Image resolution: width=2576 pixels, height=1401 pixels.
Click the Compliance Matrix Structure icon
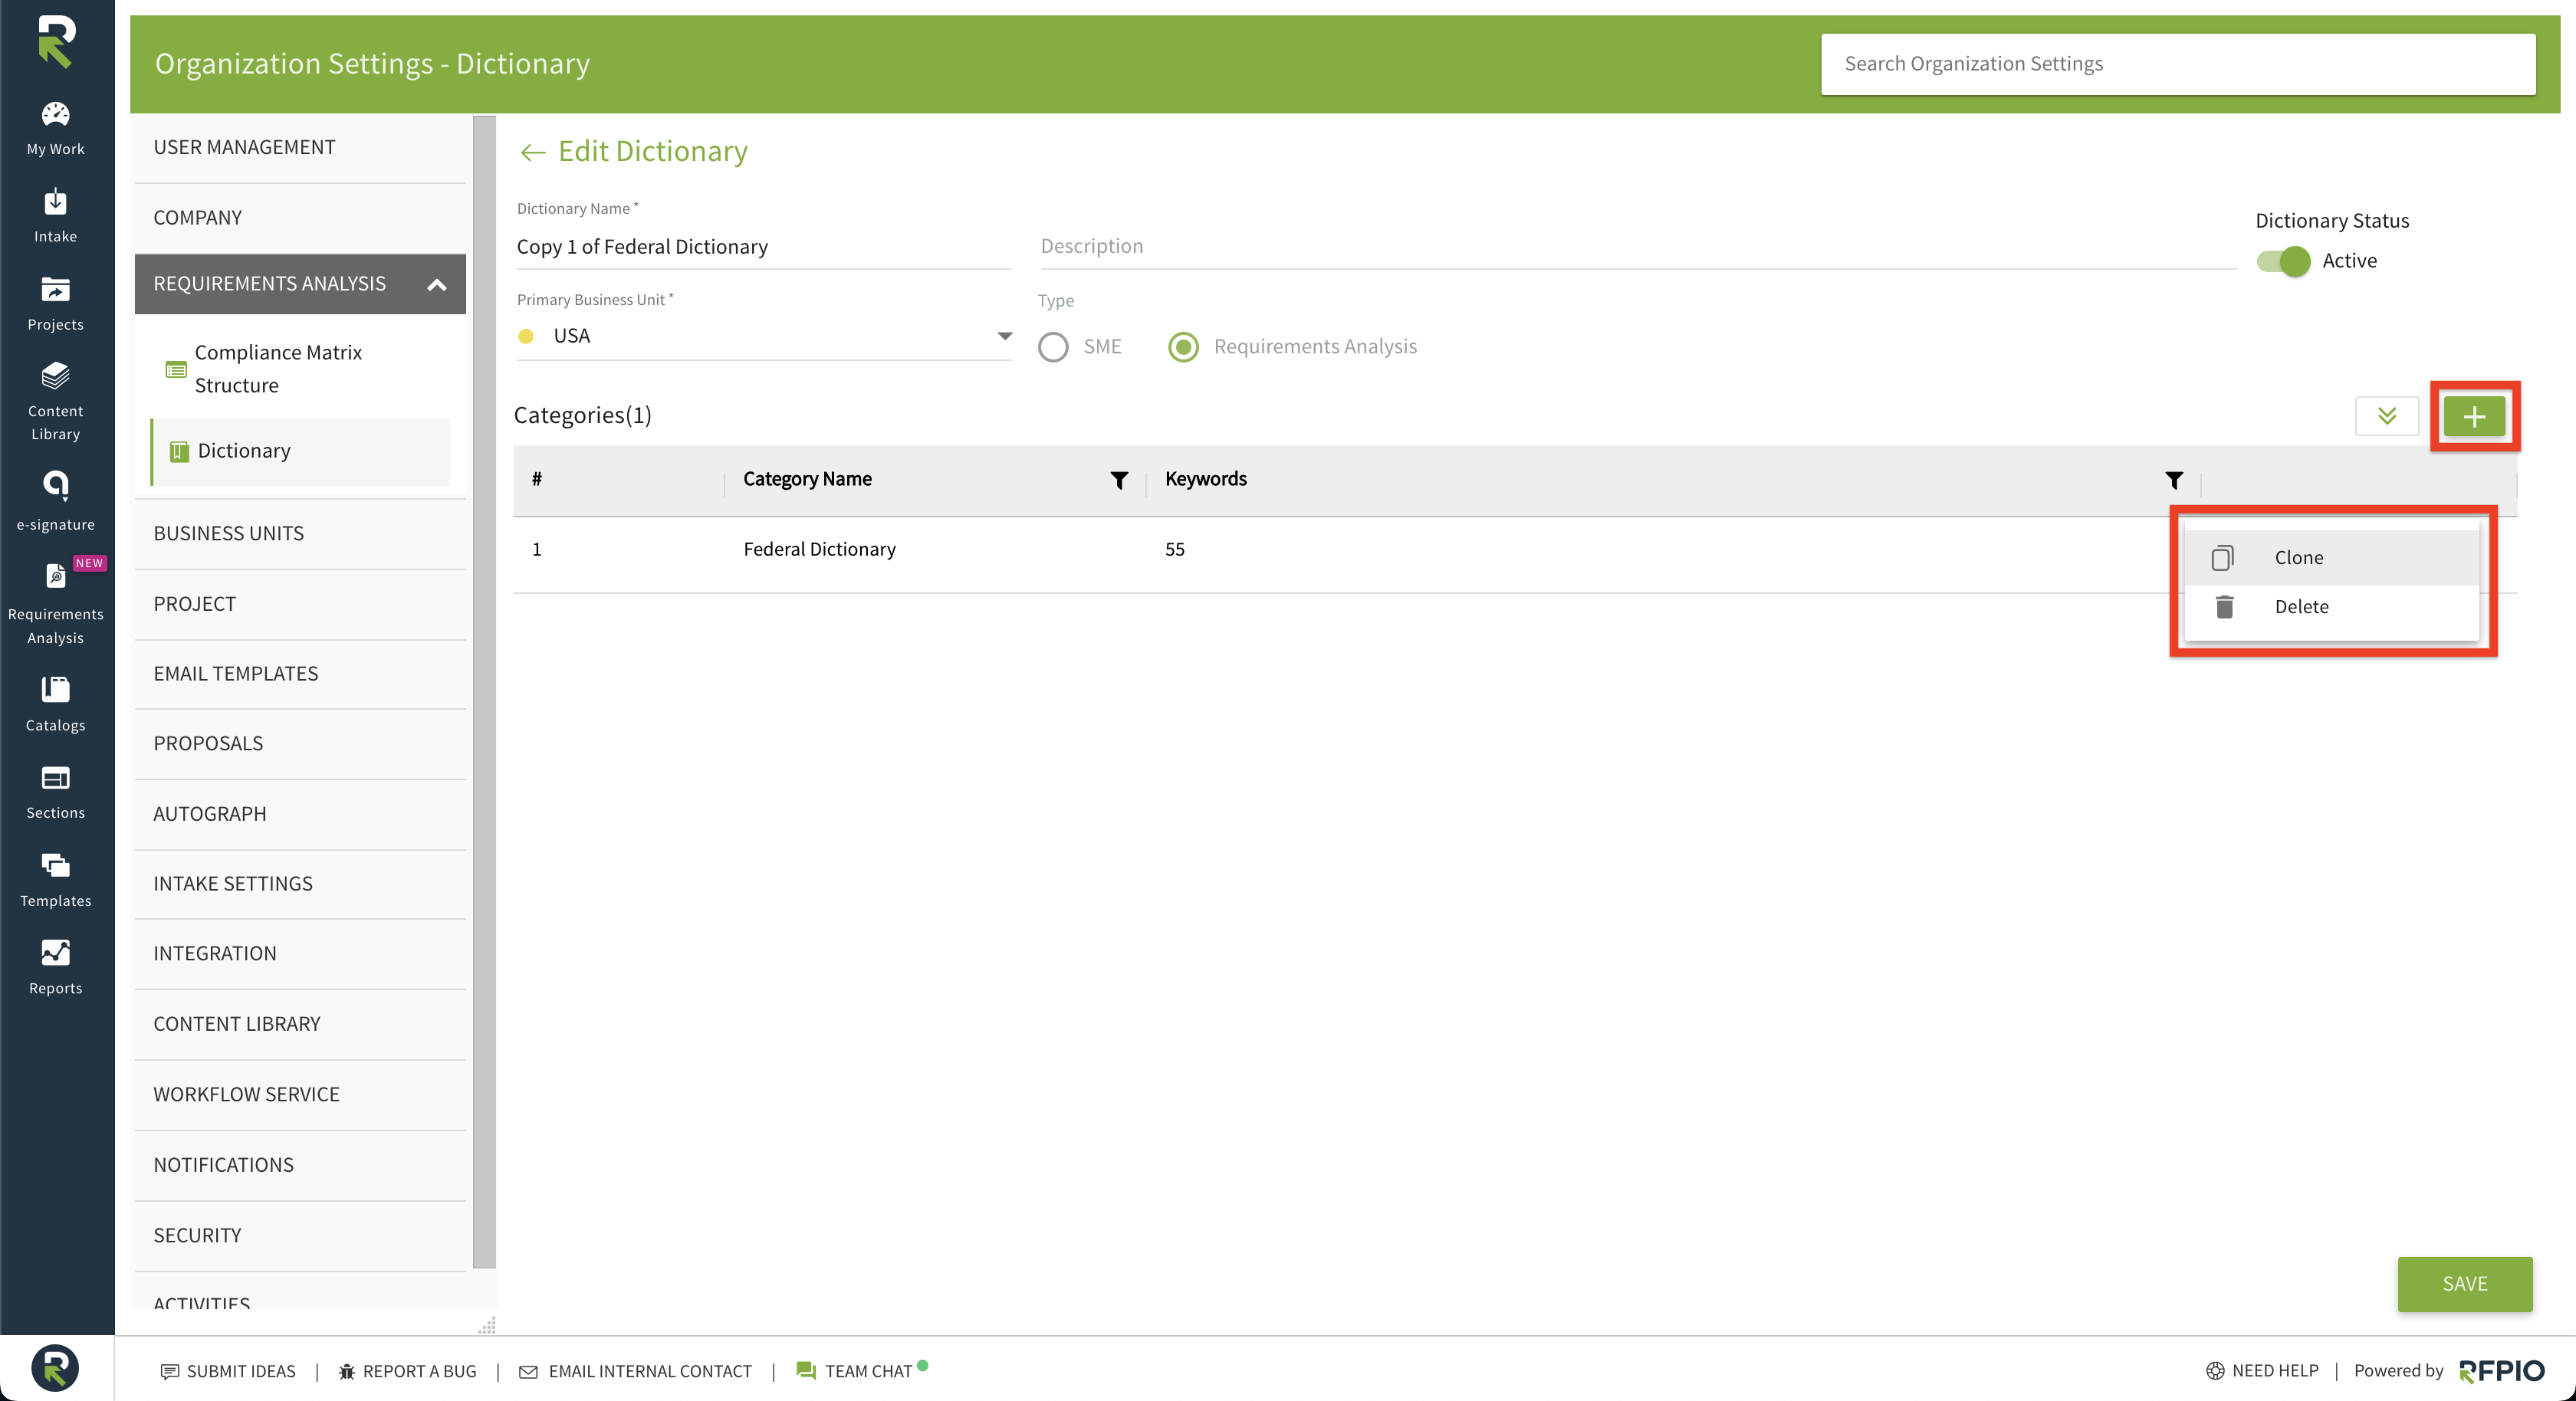tap(176, 369)
